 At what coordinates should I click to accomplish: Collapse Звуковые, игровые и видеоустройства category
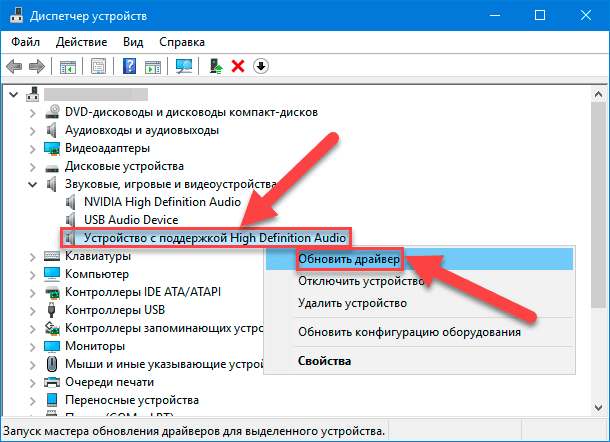[33, 184]
